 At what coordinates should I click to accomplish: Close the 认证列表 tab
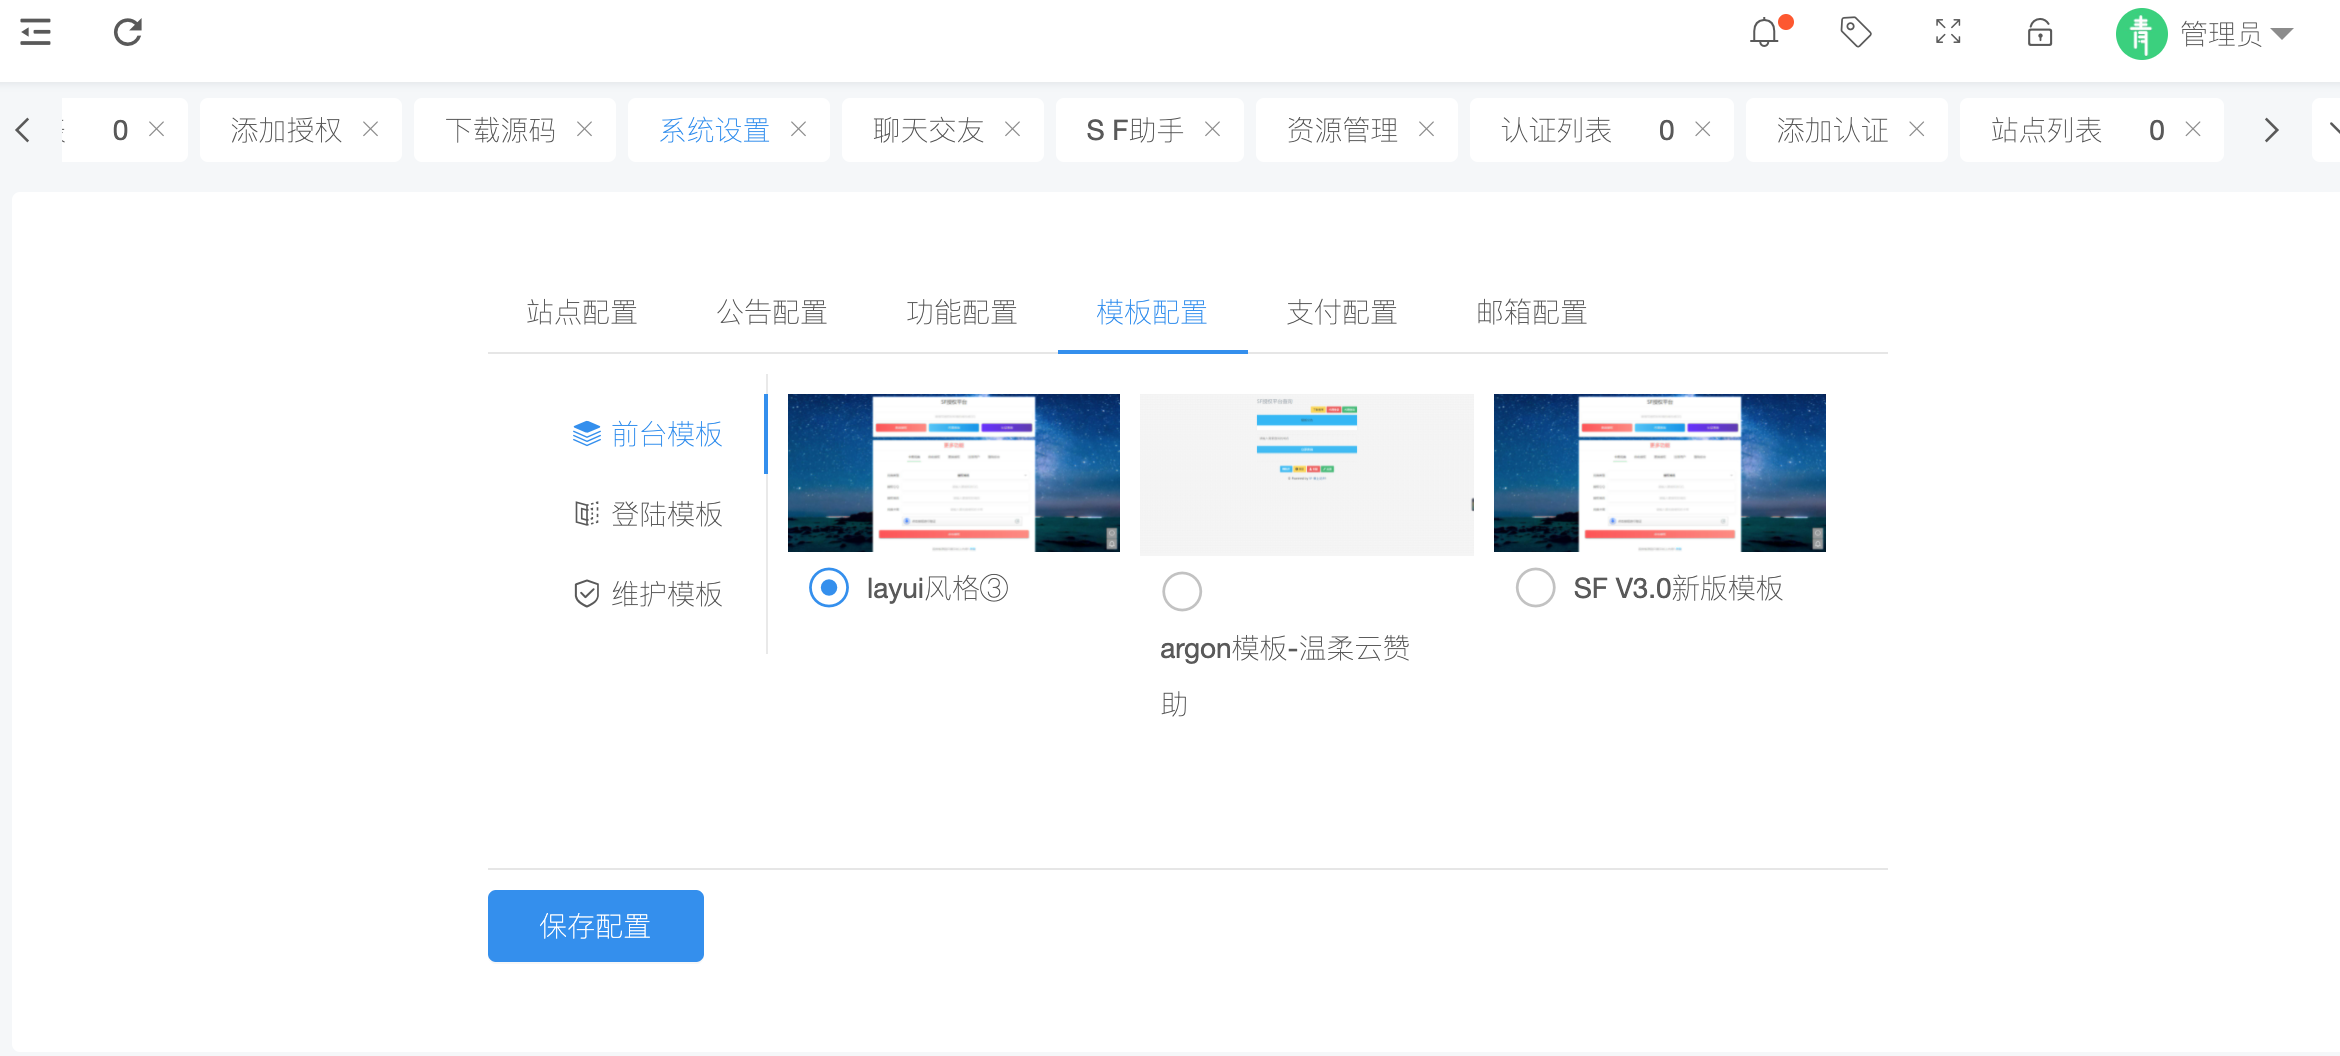coord(1703,129)
